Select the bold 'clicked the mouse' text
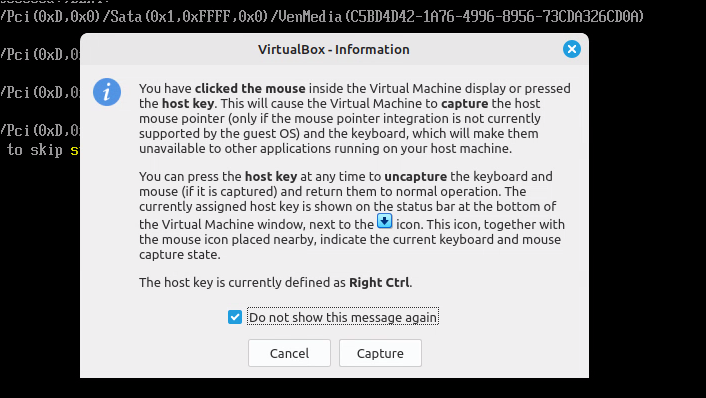Viewport: 706px width, 398px height. tap(250, 88)
